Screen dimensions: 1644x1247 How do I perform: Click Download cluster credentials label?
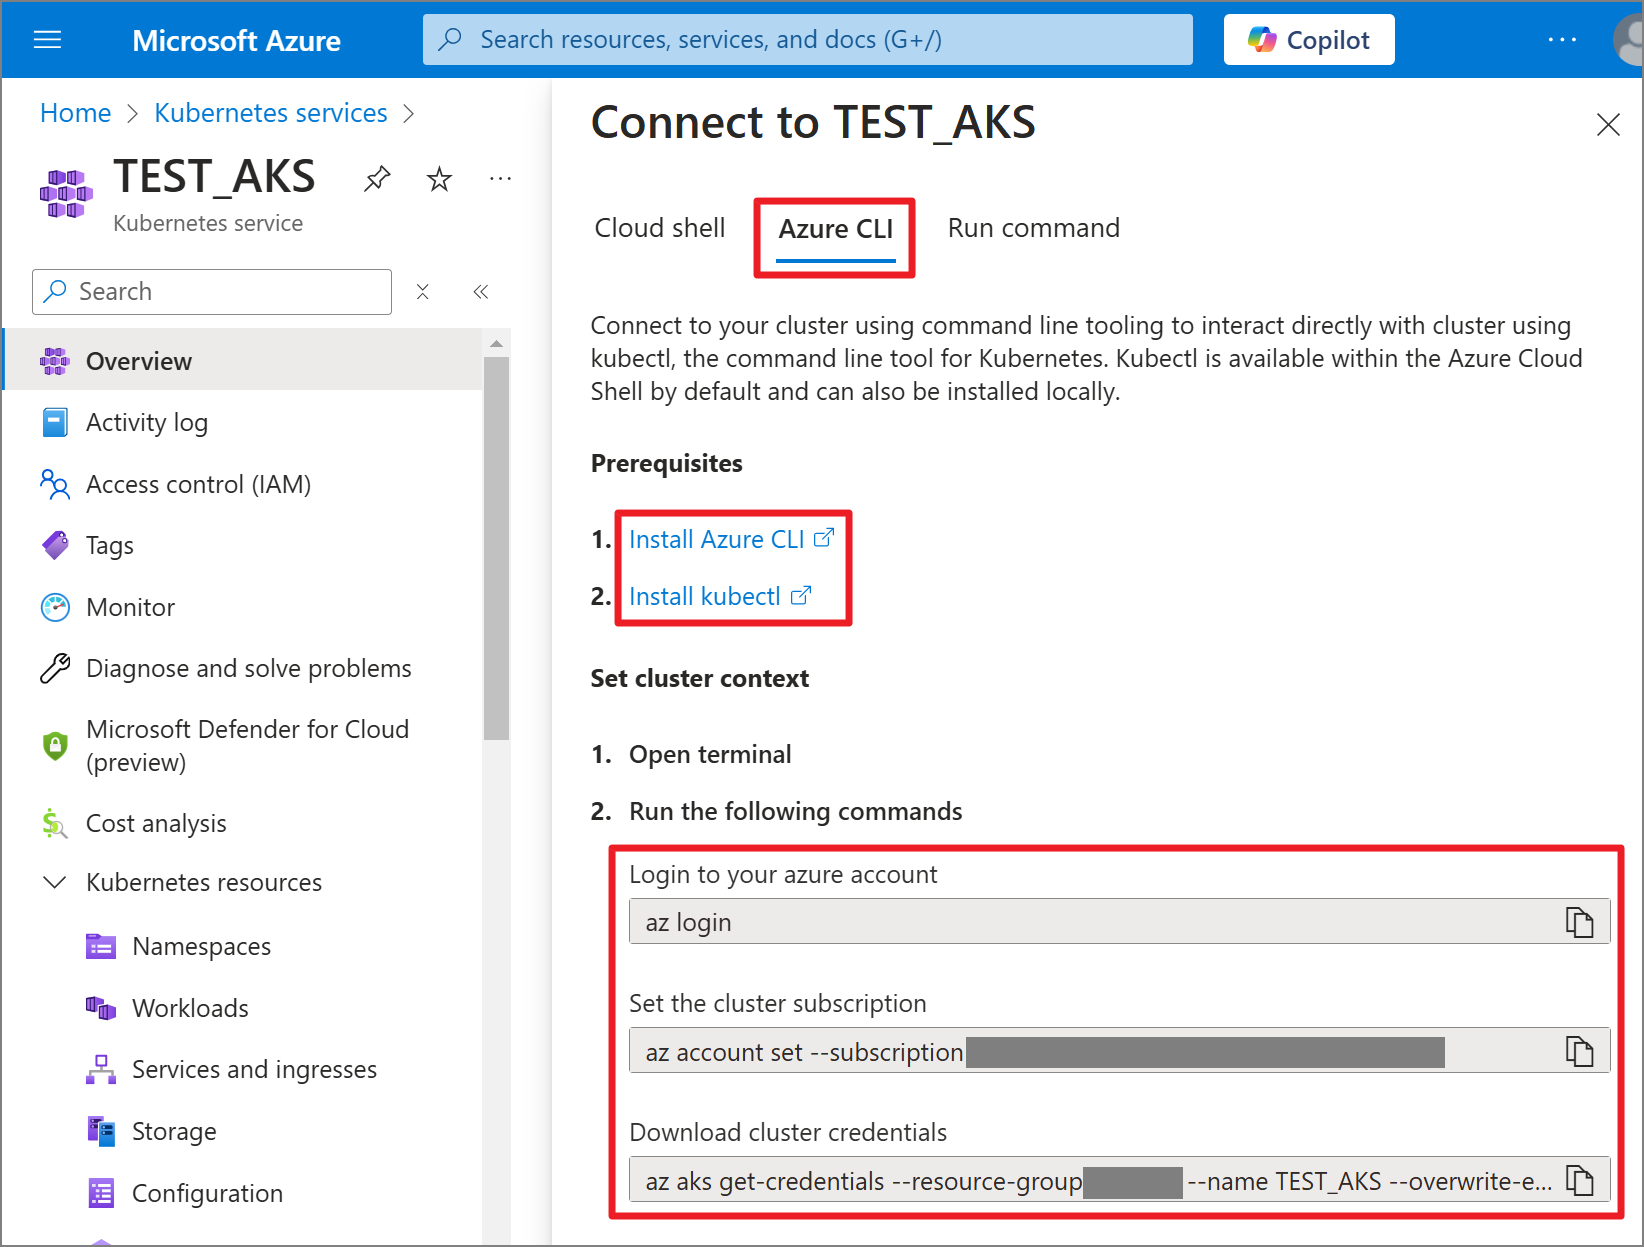point(787,1133)
